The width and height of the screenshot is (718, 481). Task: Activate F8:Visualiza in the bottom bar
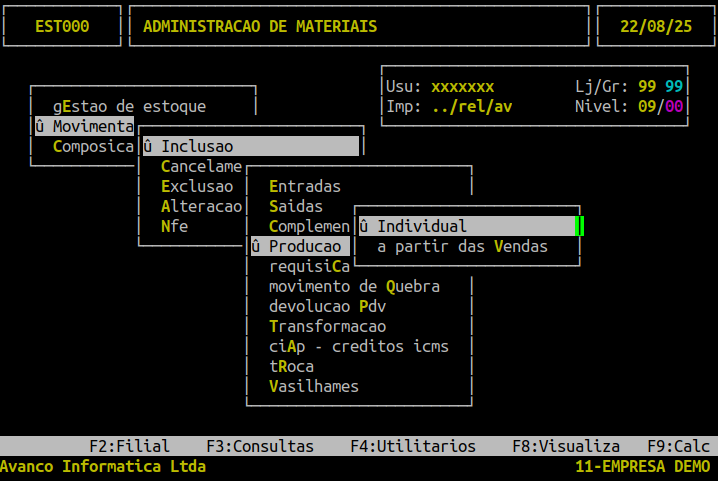point(566,446)
